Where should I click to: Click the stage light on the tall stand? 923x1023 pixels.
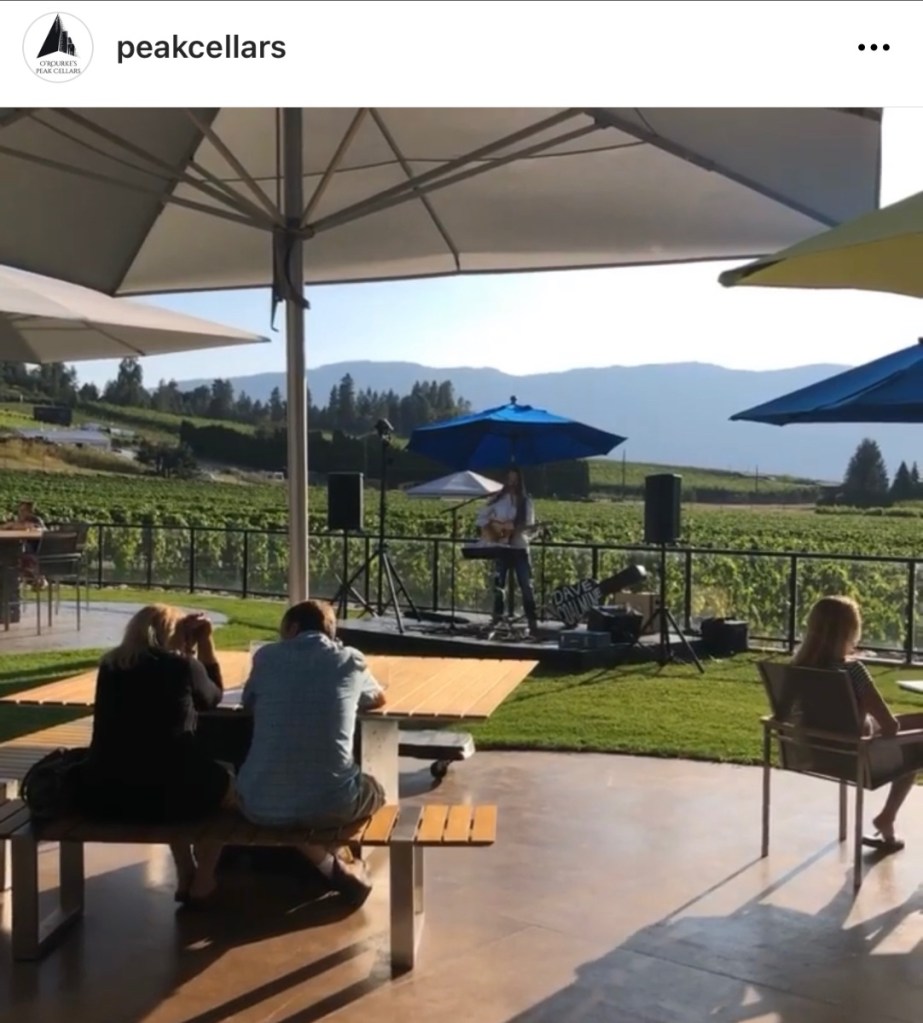coord(384,428)
